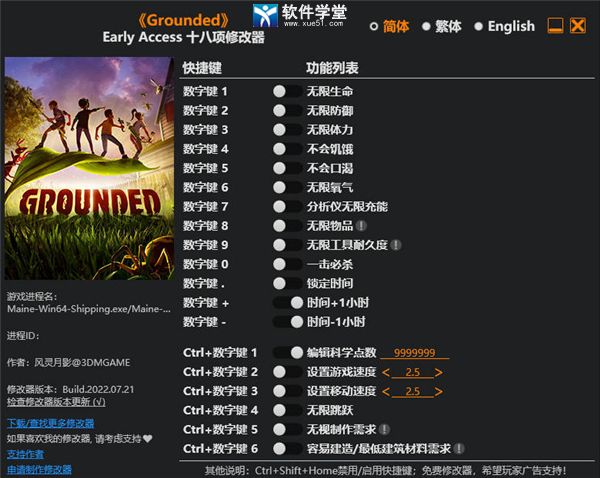
Task: Click info icon next to 无限物品
Action: (361, 226)
